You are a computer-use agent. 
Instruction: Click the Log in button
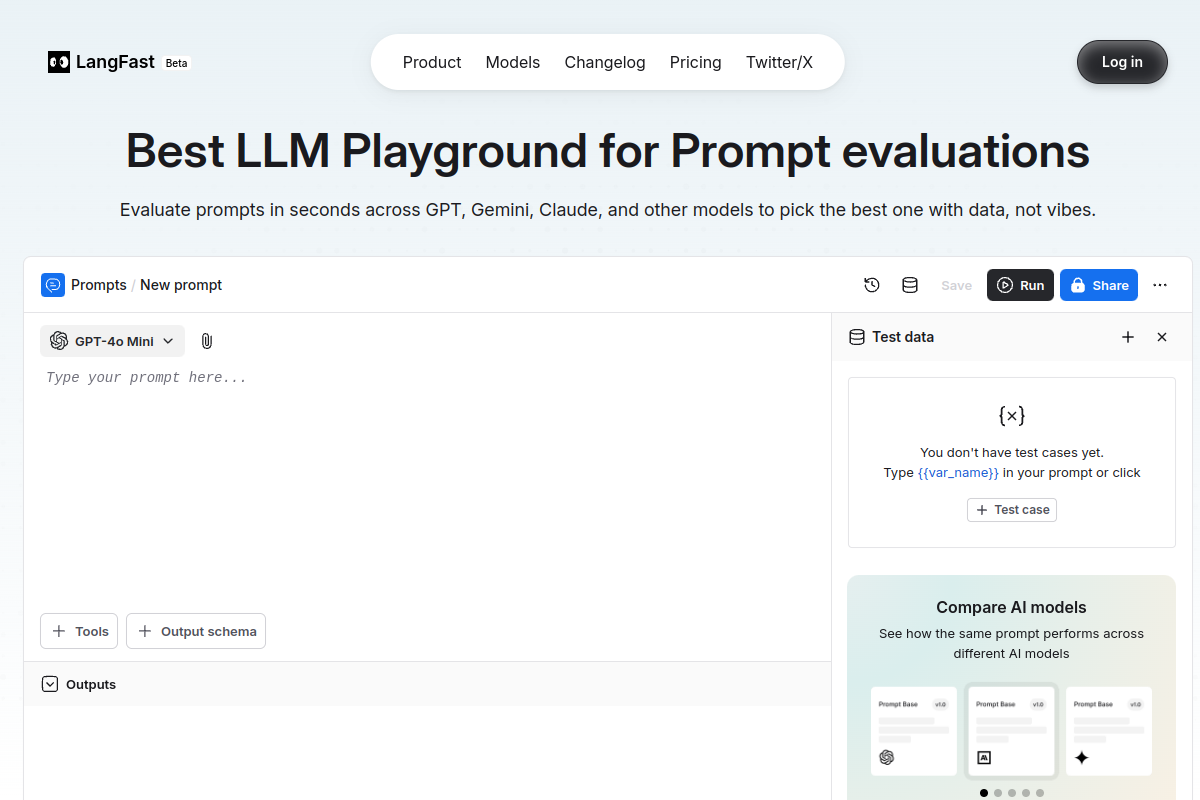(x=1122, y=62)
